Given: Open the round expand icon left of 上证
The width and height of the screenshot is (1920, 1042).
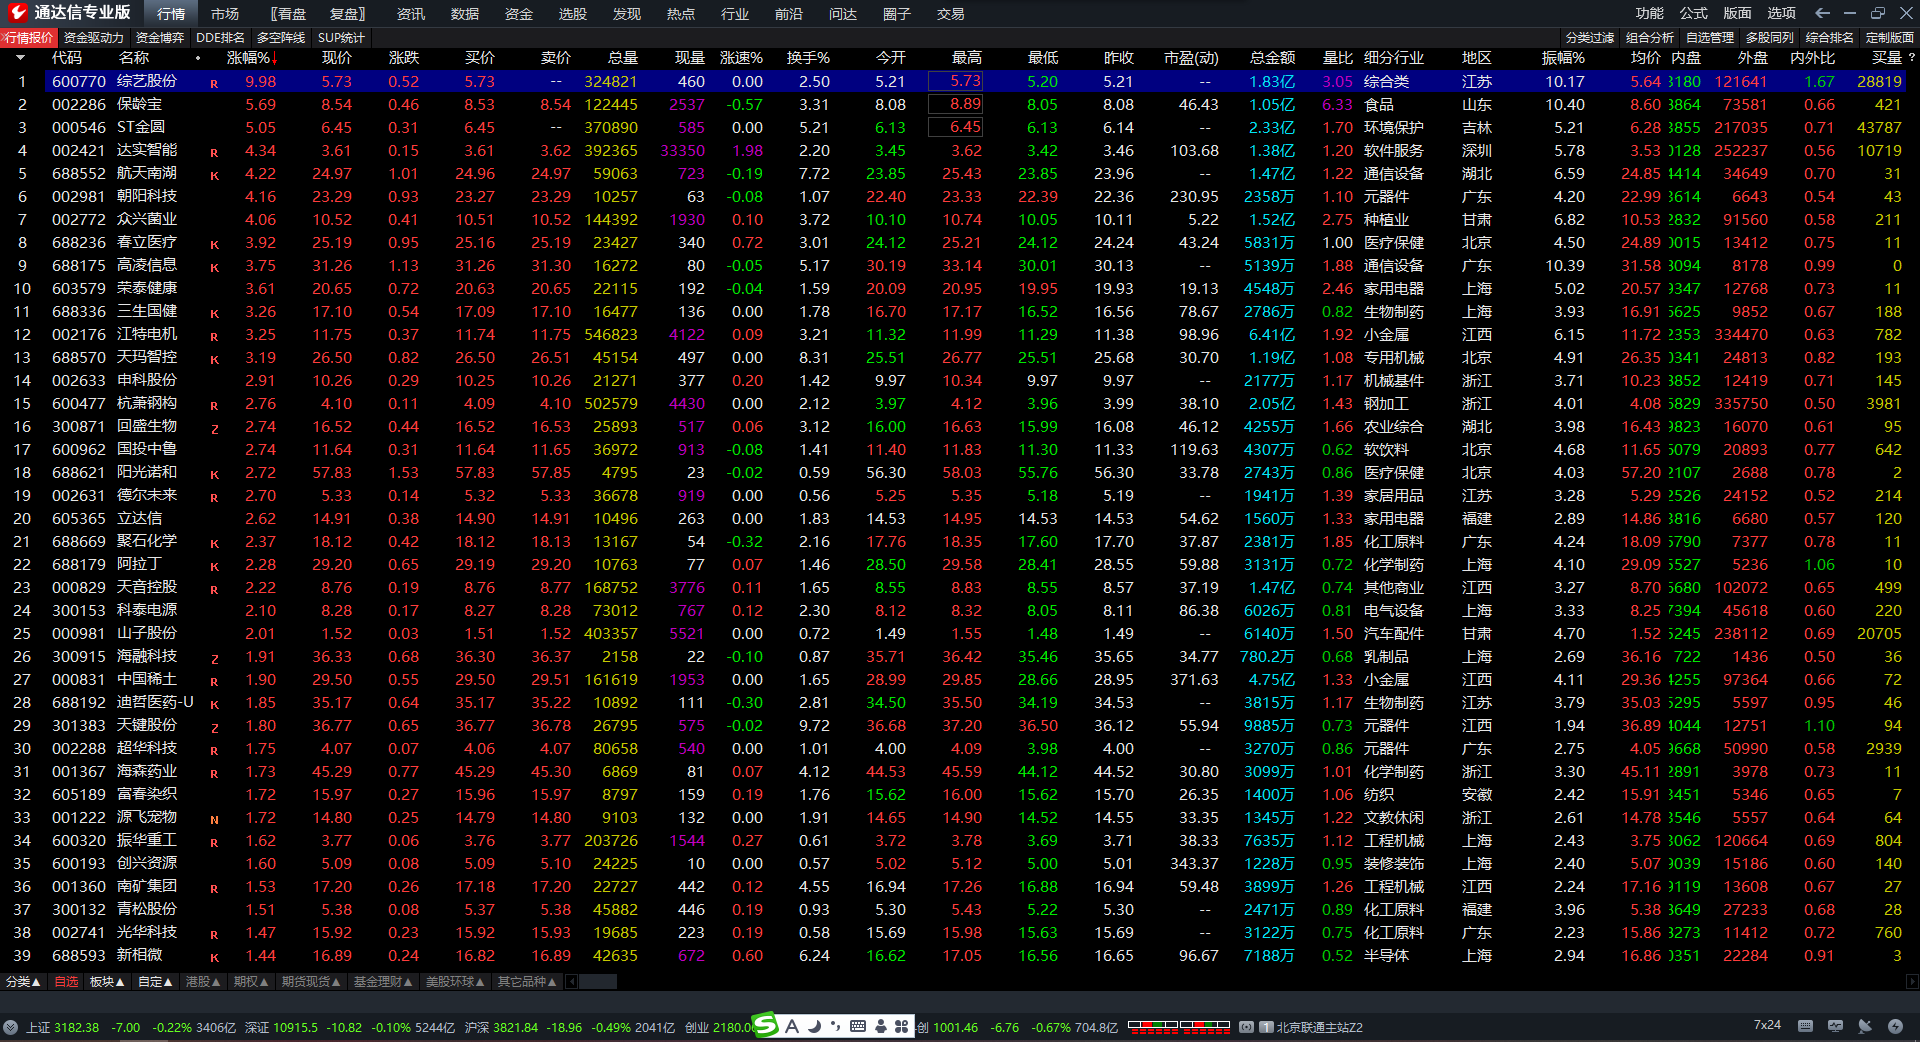Looking at the screenshot, I should [11, 1027].
